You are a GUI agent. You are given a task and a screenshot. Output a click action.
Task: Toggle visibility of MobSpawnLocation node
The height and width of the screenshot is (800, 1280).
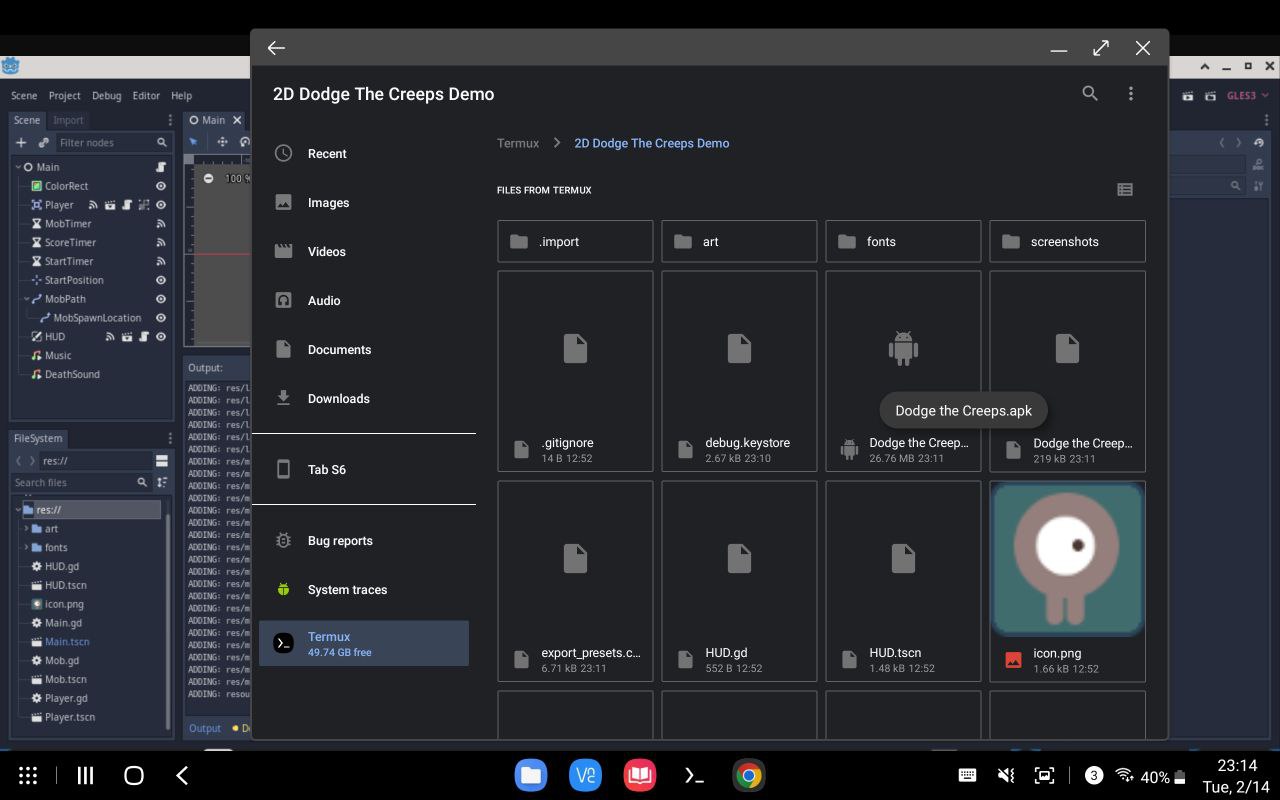(x=161, y=318)
